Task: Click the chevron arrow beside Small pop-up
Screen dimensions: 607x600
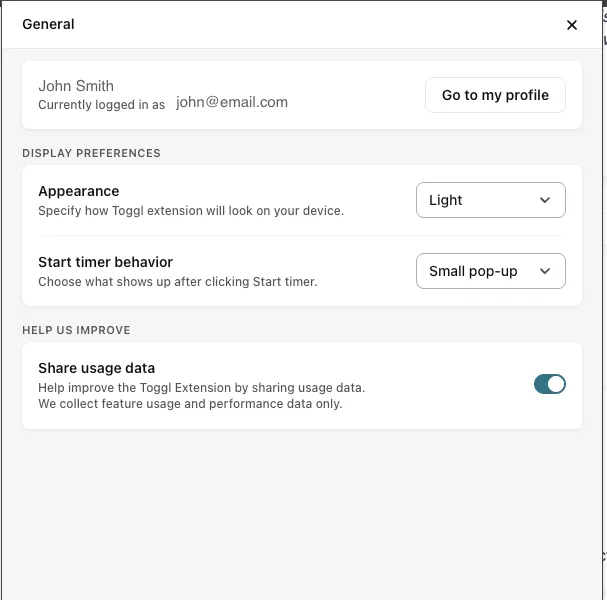Action: [545, 271]
